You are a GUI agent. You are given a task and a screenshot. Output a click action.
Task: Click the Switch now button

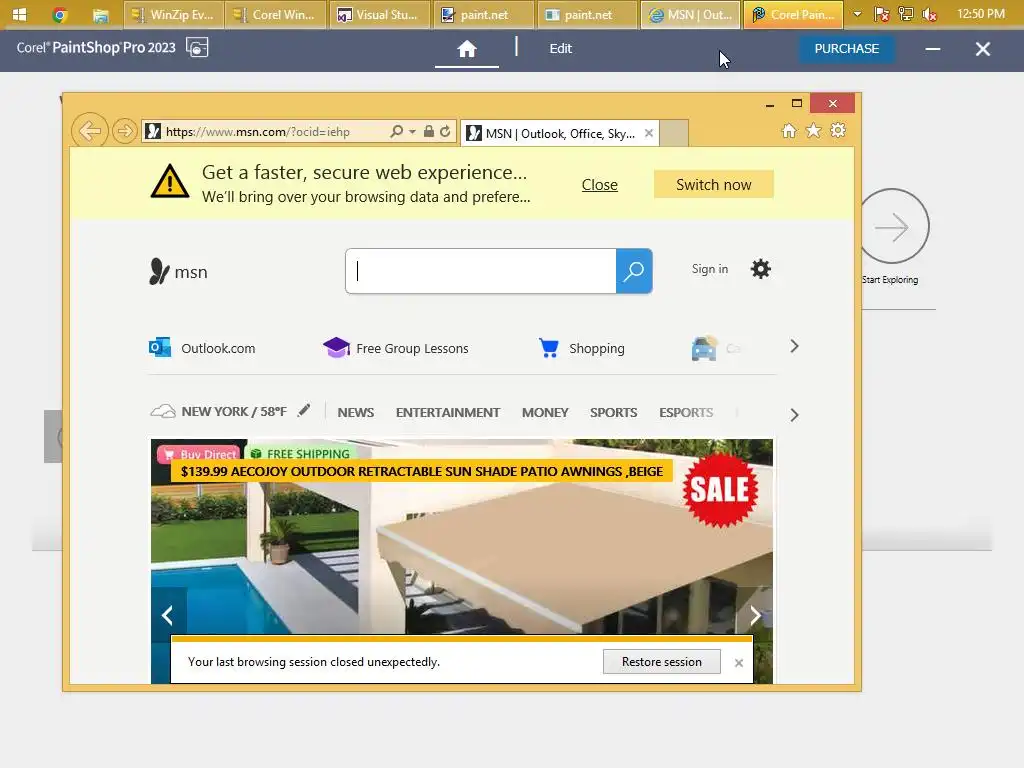click(x=713, y=185)
